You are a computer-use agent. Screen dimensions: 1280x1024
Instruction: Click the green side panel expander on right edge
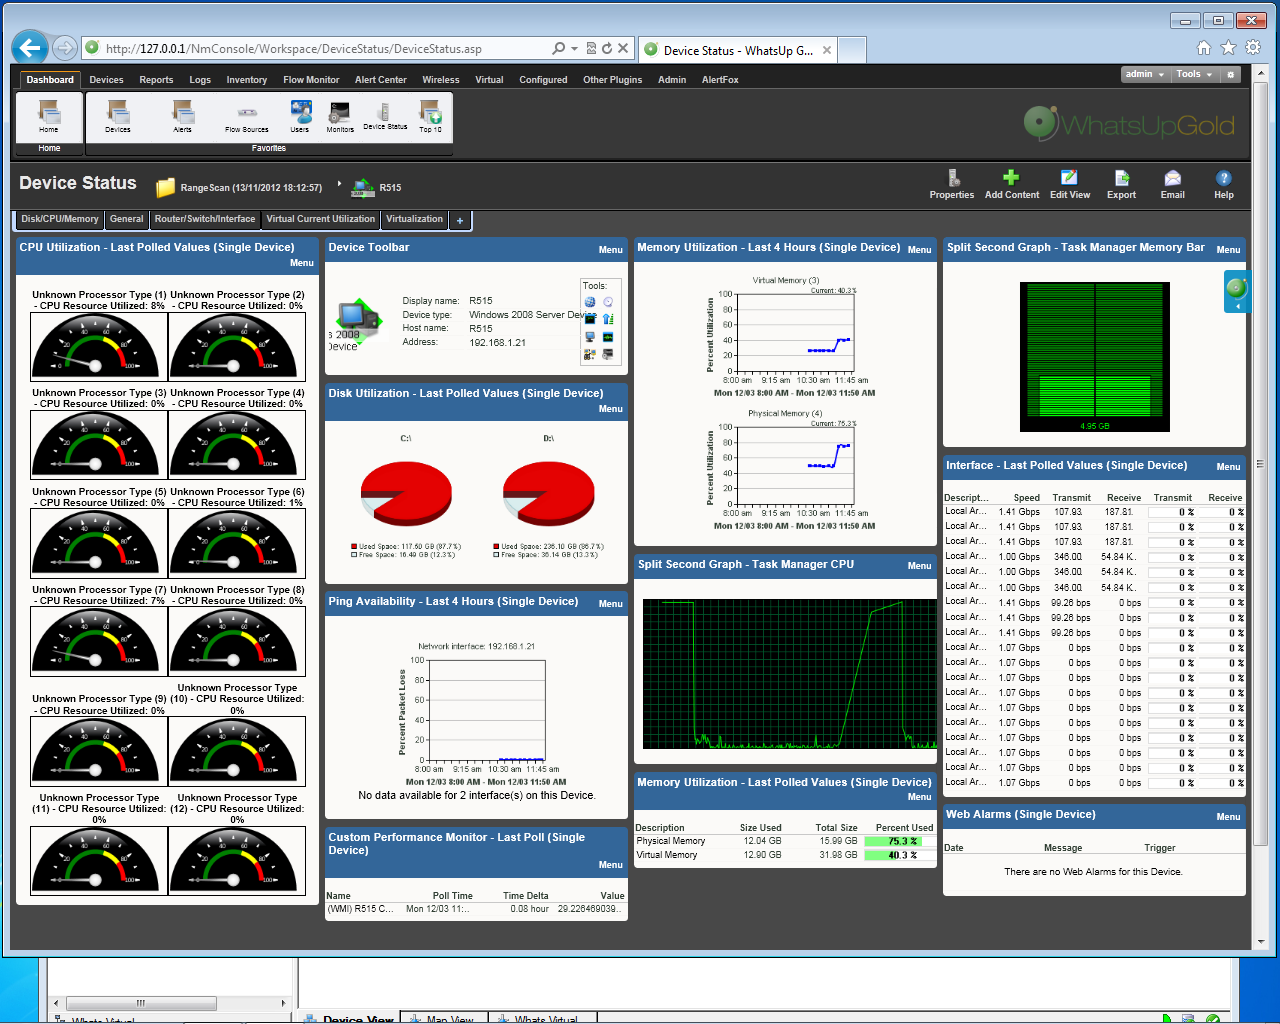pyautogui.click(x=1237, y=291)
